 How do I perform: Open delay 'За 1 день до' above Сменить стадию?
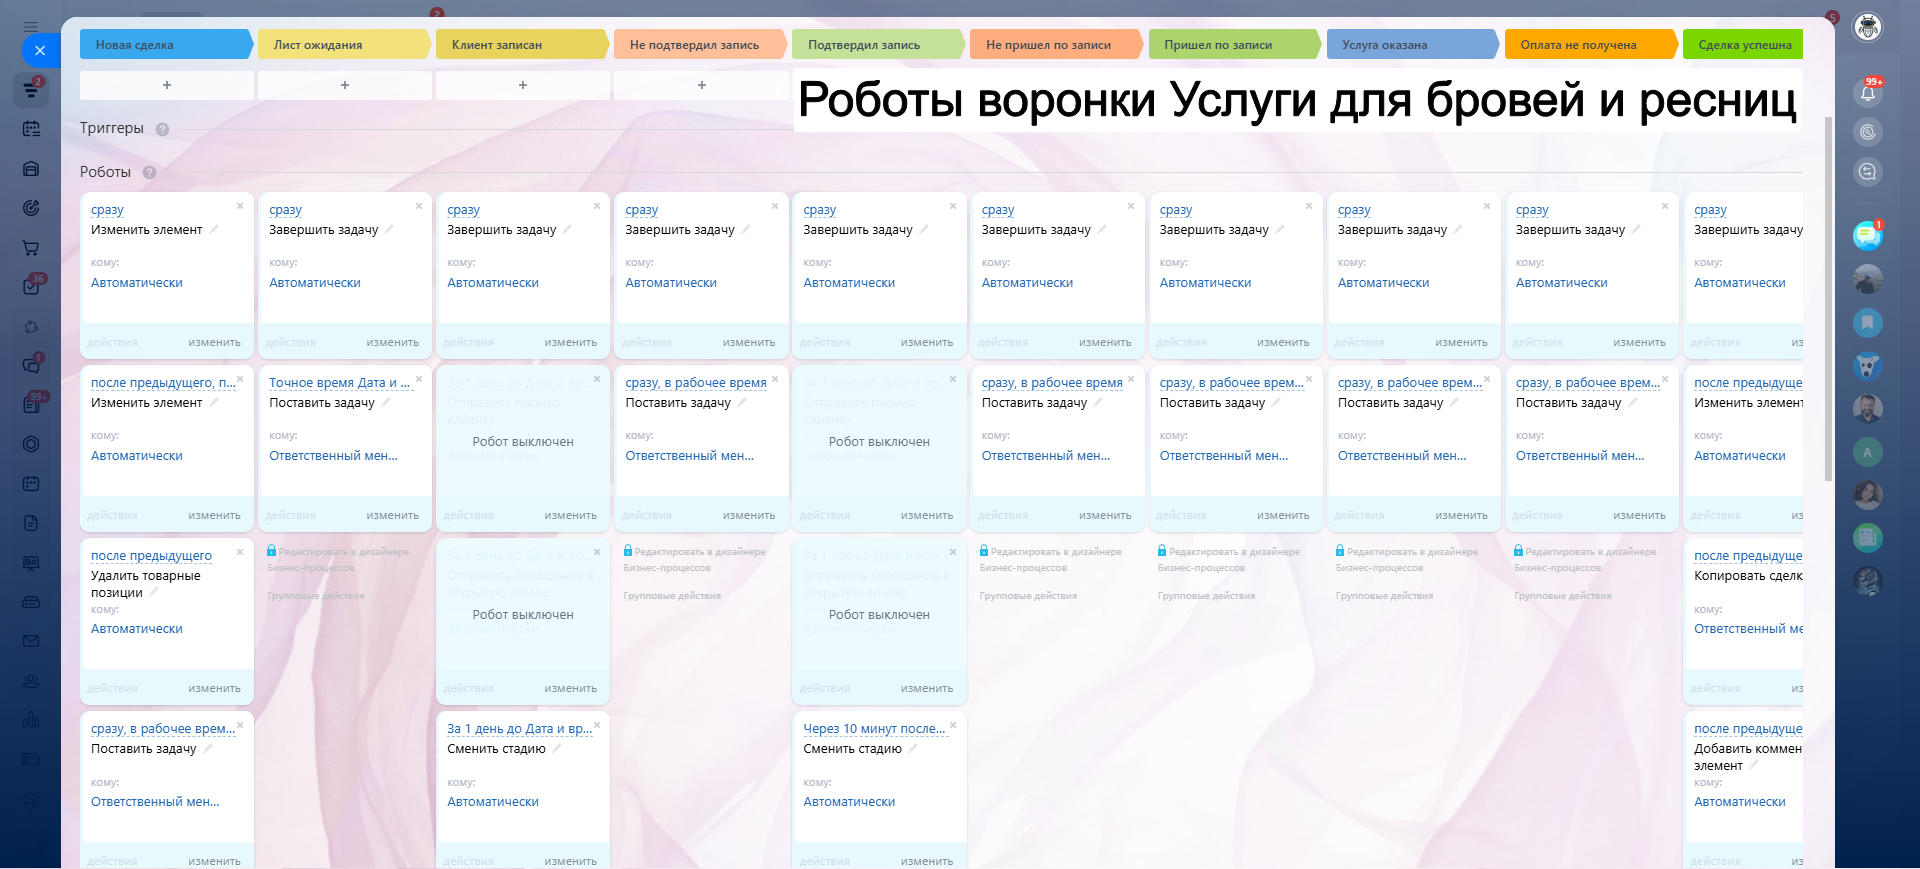point(519,729)
